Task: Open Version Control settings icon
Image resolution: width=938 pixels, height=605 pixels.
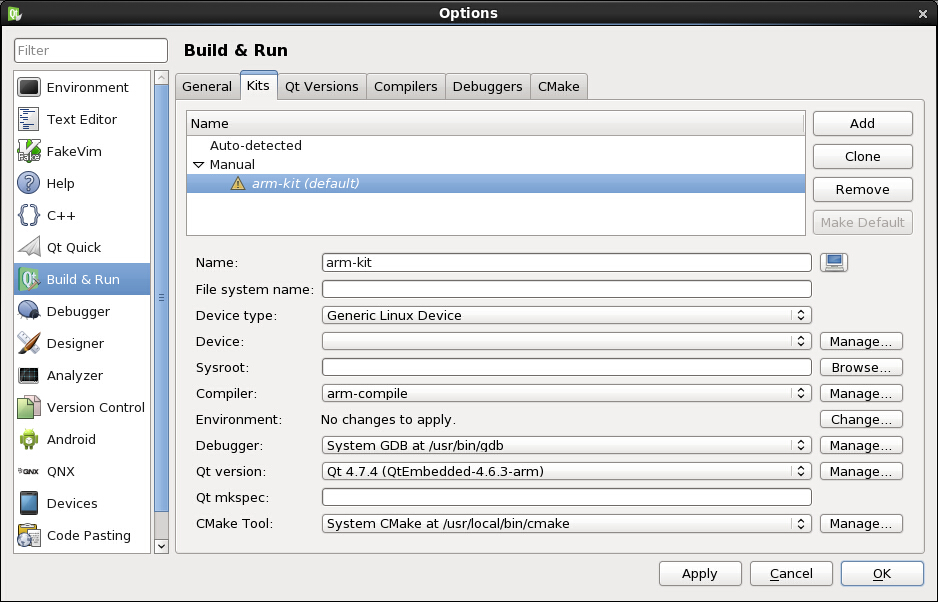Action: pos(29,408)
